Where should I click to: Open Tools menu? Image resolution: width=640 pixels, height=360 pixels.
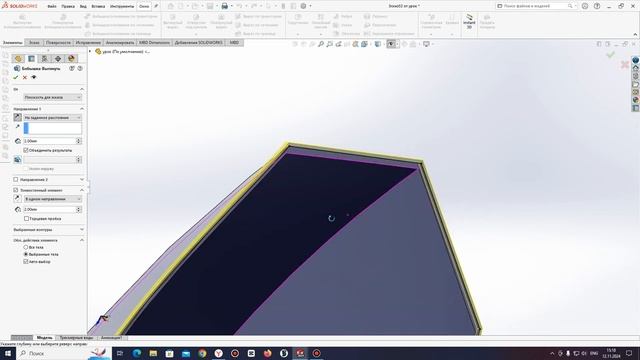click(x=122, y=7)
